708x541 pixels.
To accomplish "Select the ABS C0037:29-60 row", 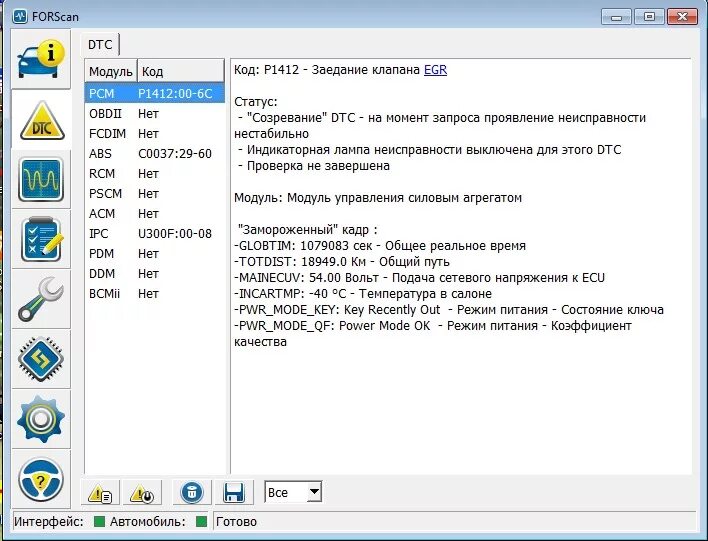I will click(x=154, y=154).
